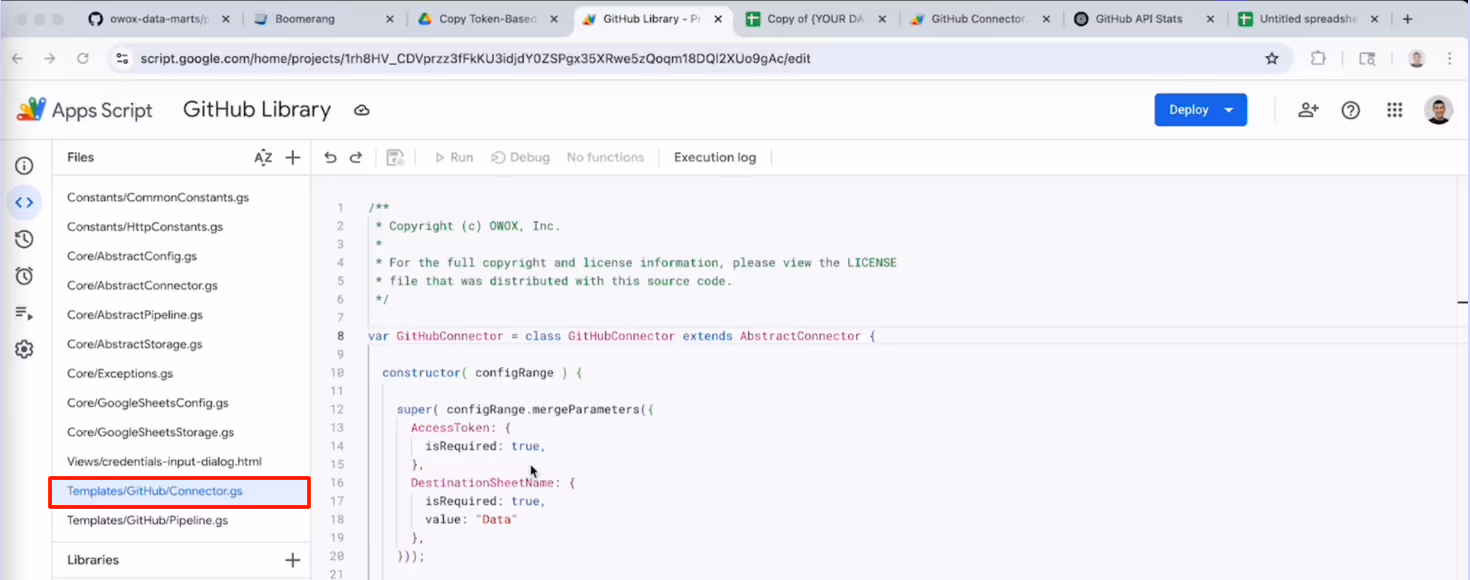Screen dimensions: 1470x580
Task: Click line number 13 in gutter
Action: tap(337, 428)
